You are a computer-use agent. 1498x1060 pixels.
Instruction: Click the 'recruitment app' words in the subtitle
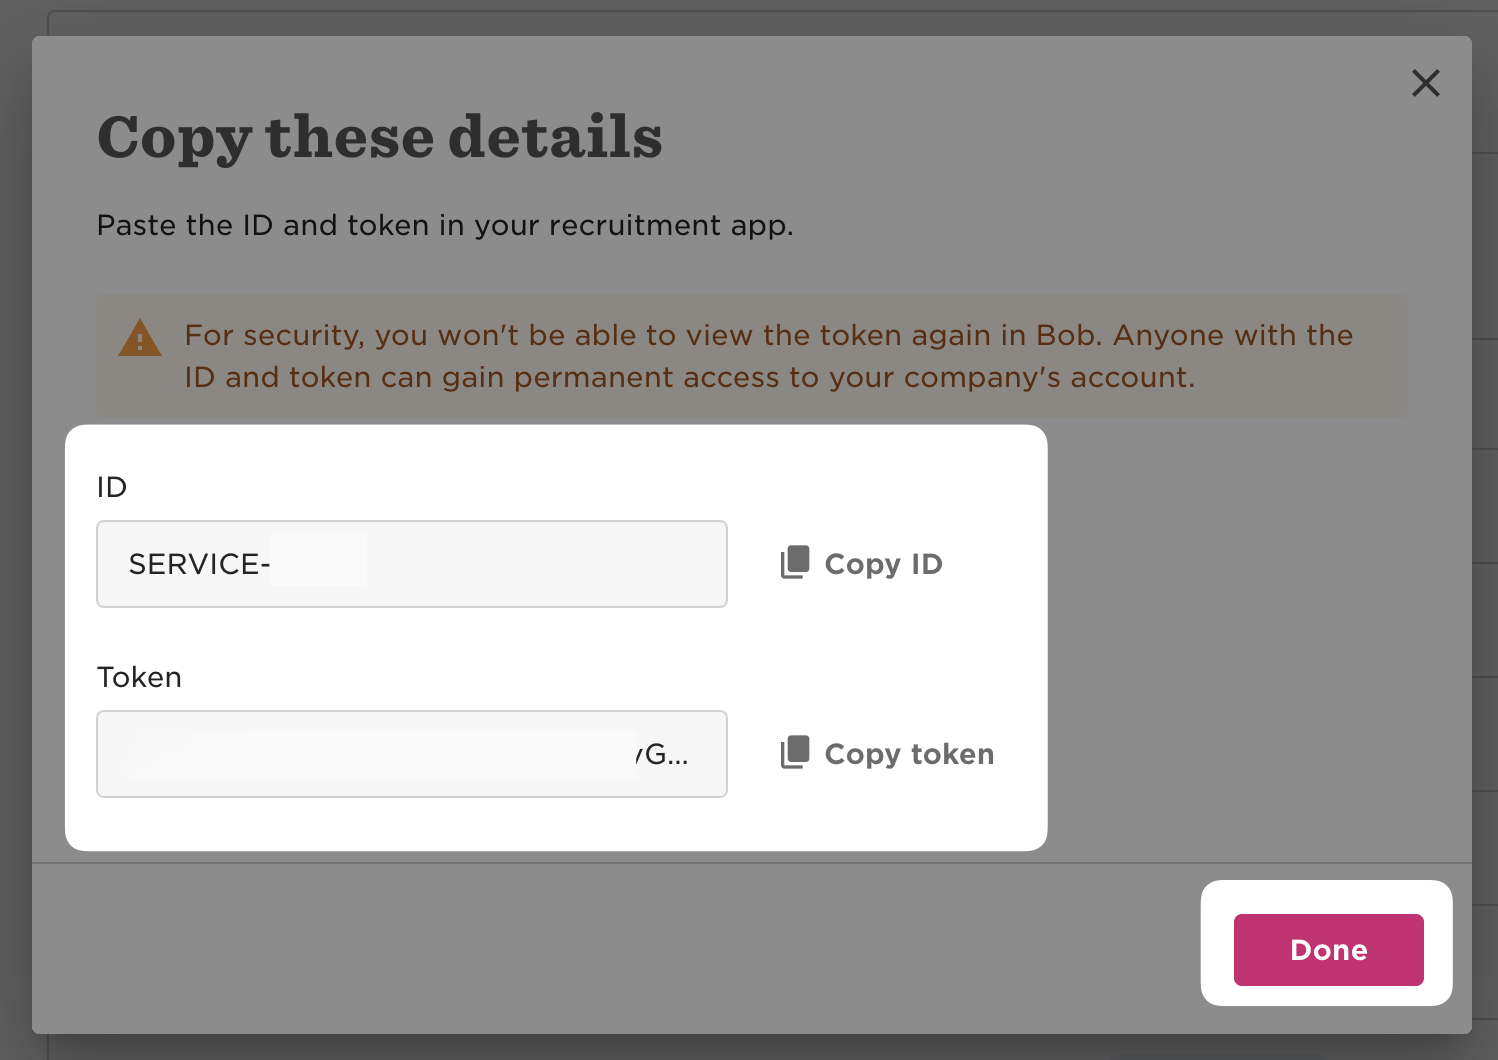tap(670, 226)
